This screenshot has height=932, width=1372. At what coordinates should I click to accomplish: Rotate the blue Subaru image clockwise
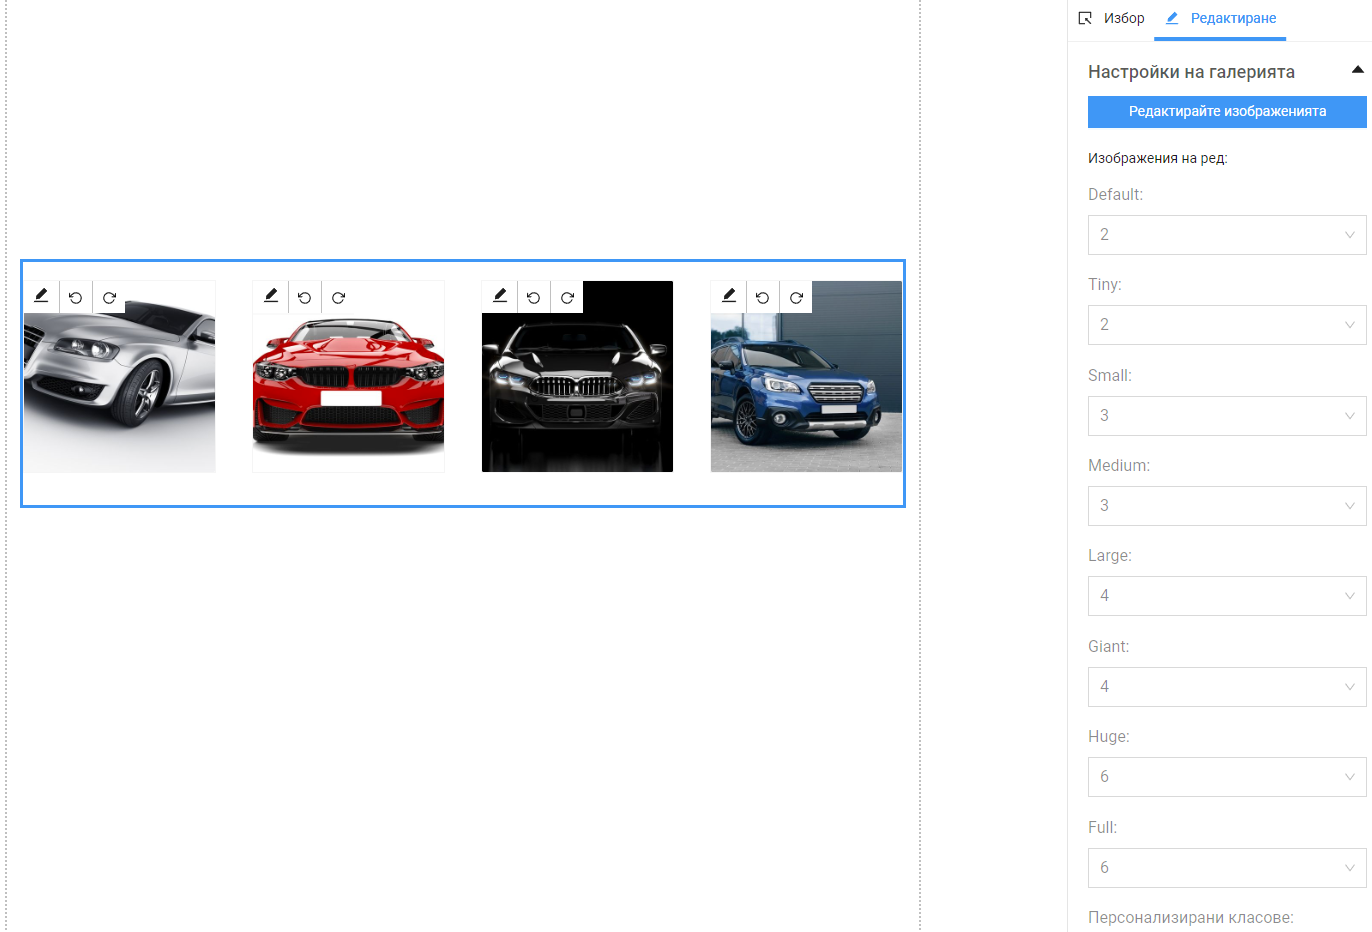pyautogui.click(x=796, y=297)
